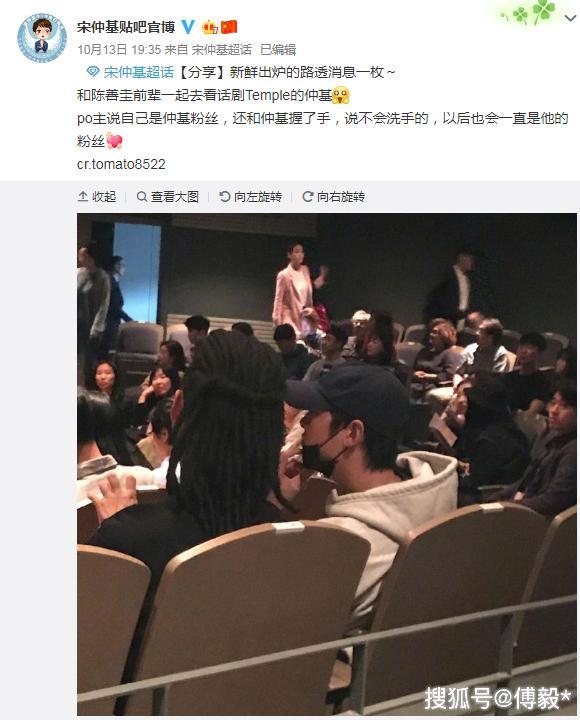Screen dimensions: 580x720
Task: Click the clockwise rotate icon
Action: pos(307,197)
